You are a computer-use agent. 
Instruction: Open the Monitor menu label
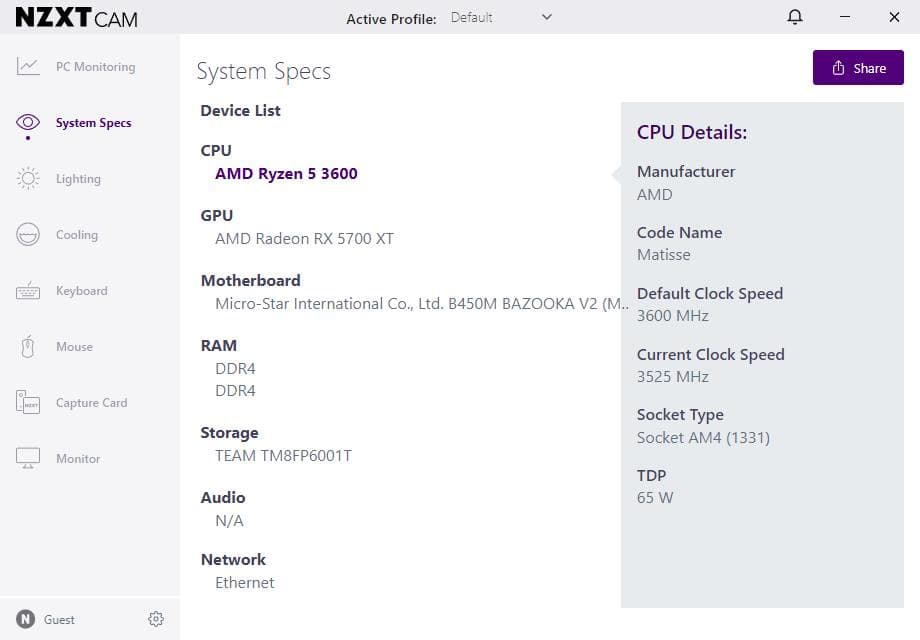(78, 459)
